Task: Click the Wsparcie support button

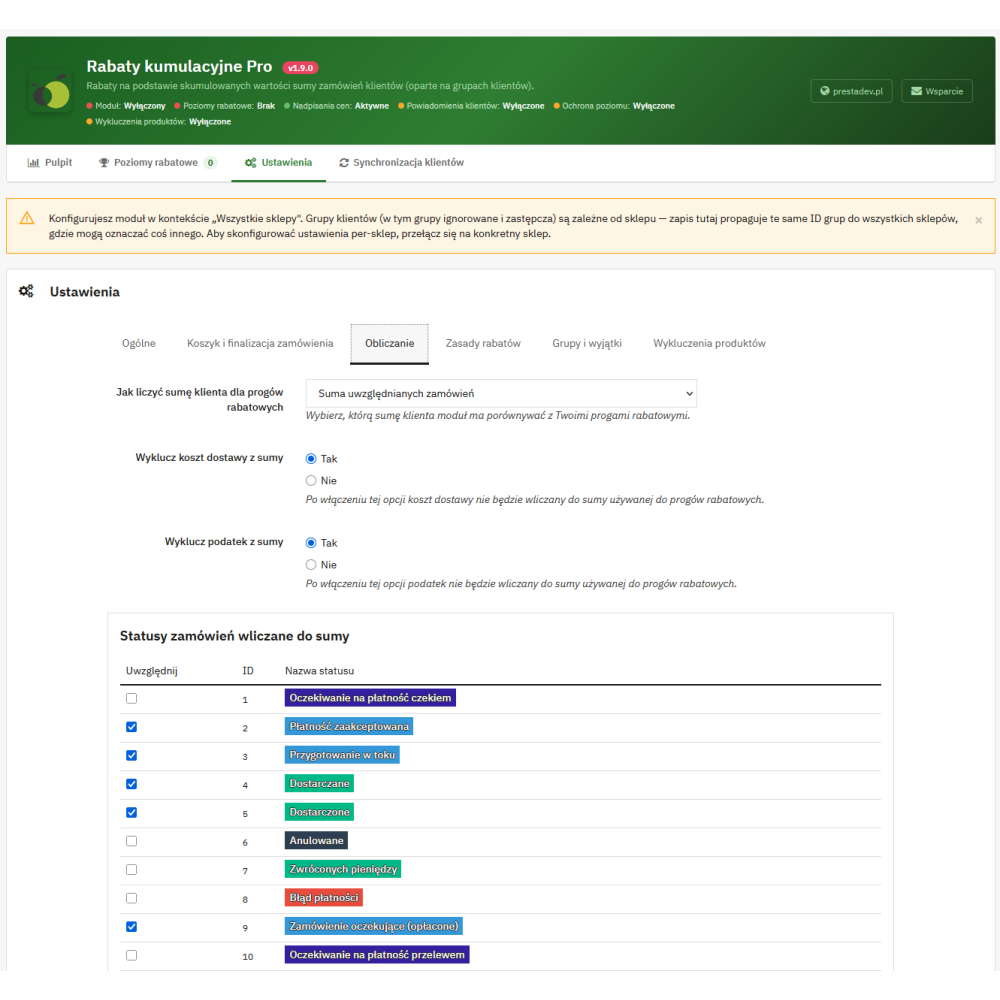Action: point(937,91)
